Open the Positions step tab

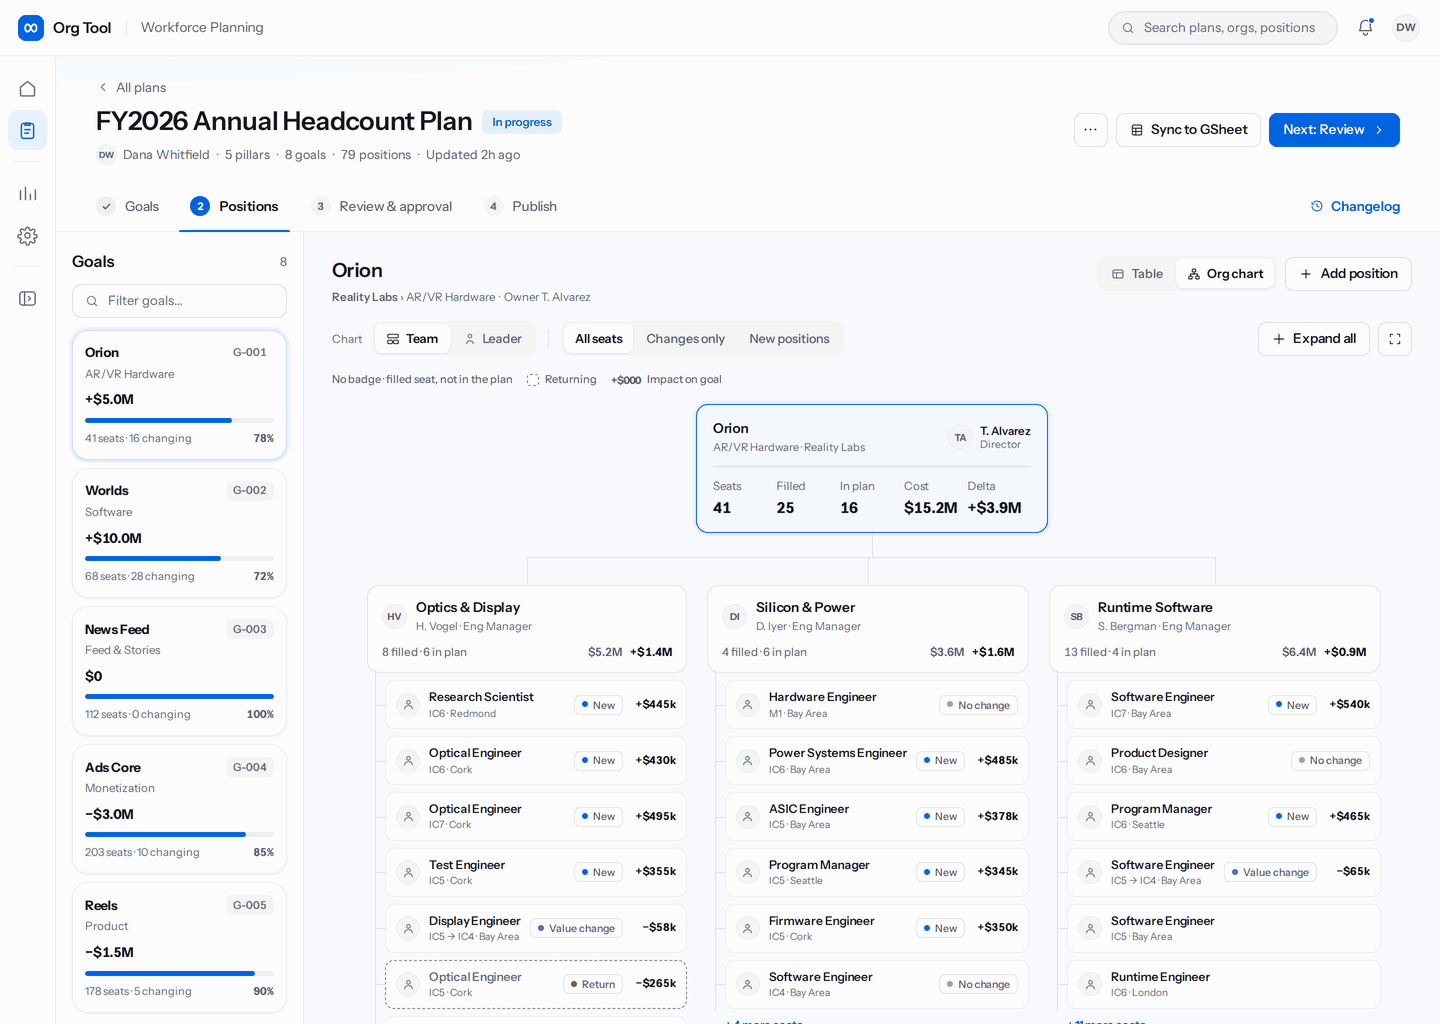click(235, 206)
